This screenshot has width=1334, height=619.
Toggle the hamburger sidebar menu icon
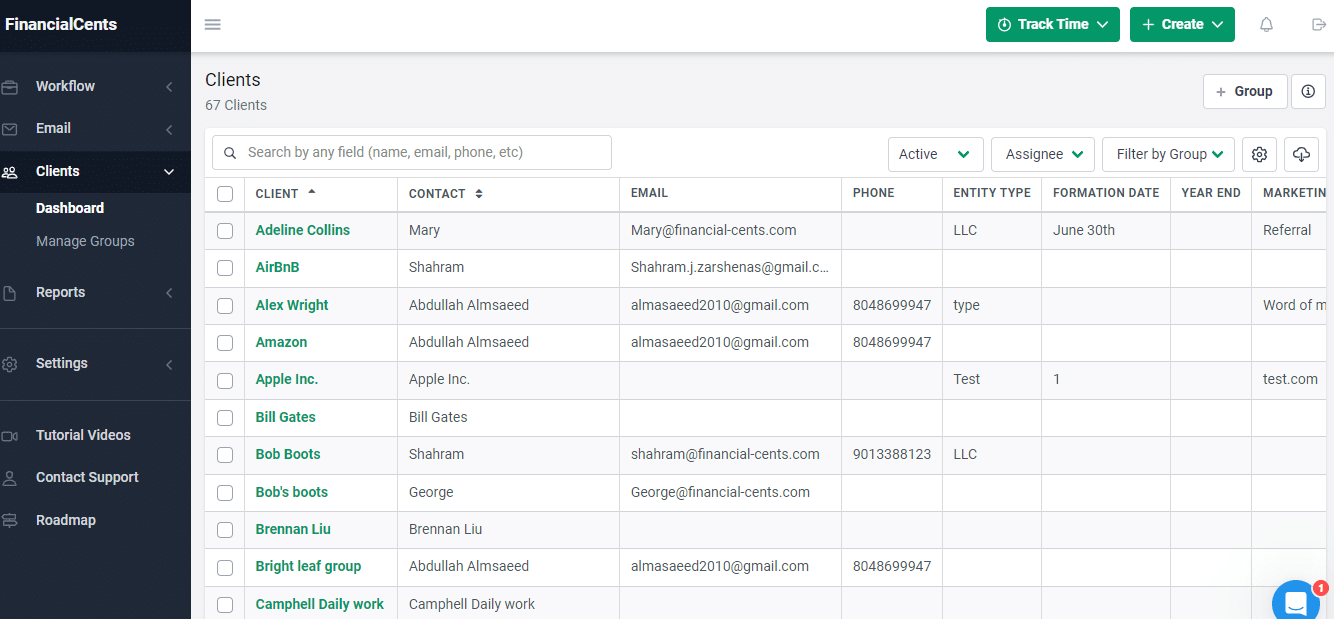pyautogui.click(x=212, y=25)
